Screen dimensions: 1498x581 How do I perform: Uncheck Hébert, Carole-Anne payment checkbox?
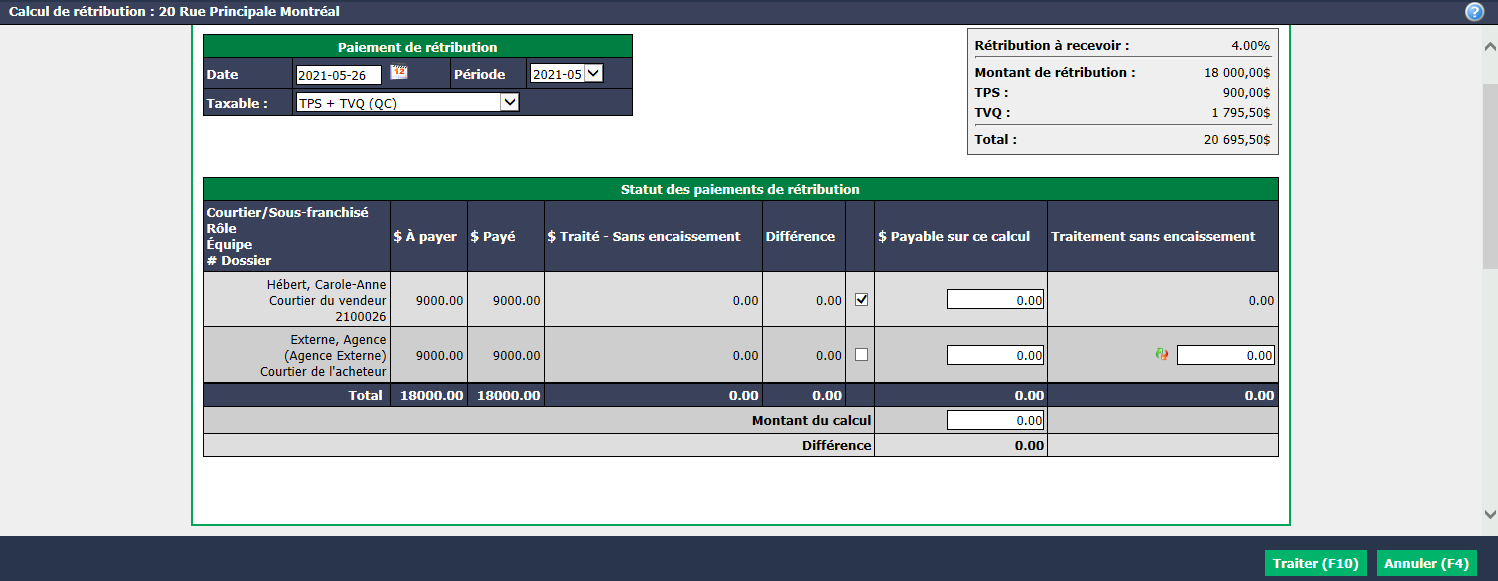pos(861,299)
